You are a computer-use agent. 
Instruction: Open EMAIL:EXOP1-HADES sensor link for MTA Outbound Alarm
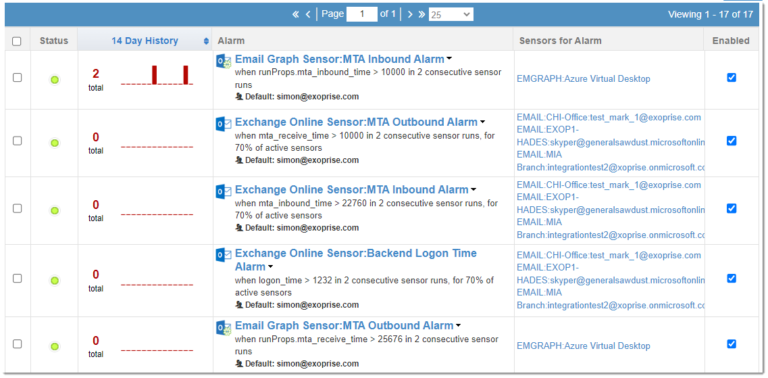[611, 136]
